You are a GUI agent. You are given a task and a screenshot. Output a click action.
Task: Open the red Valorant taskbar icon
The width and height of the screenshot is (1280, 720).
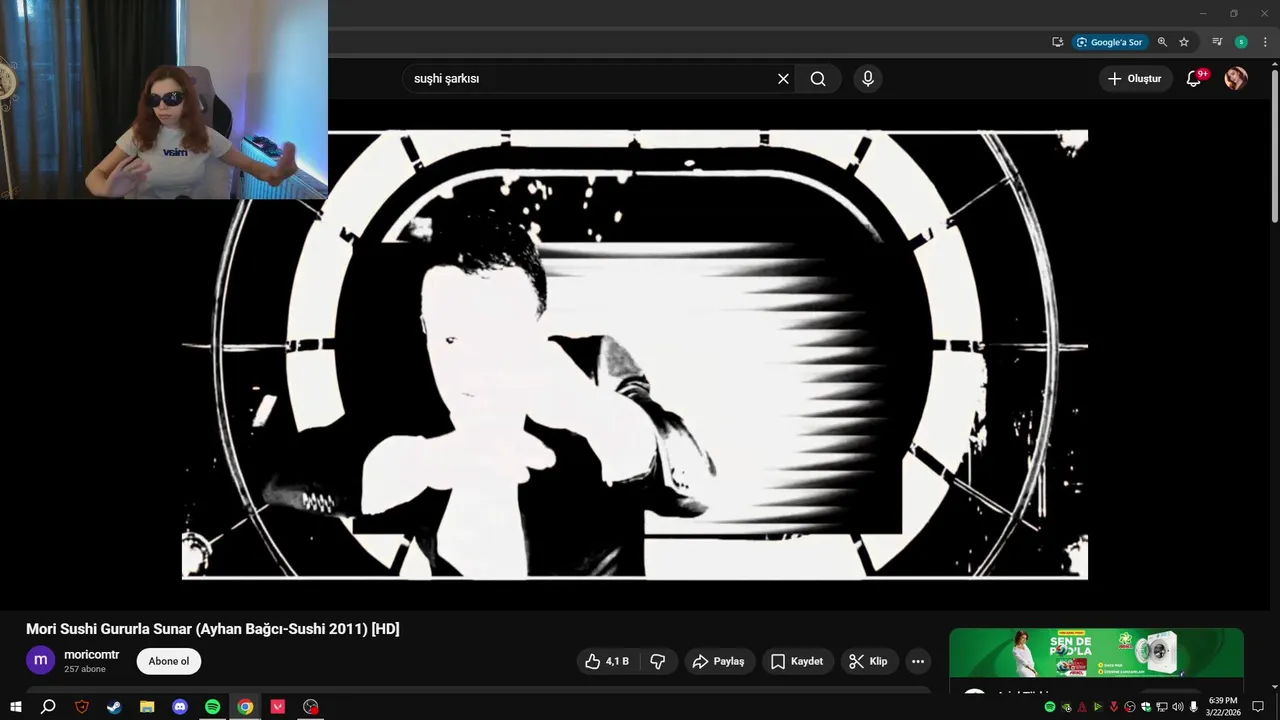click(278, 707)
